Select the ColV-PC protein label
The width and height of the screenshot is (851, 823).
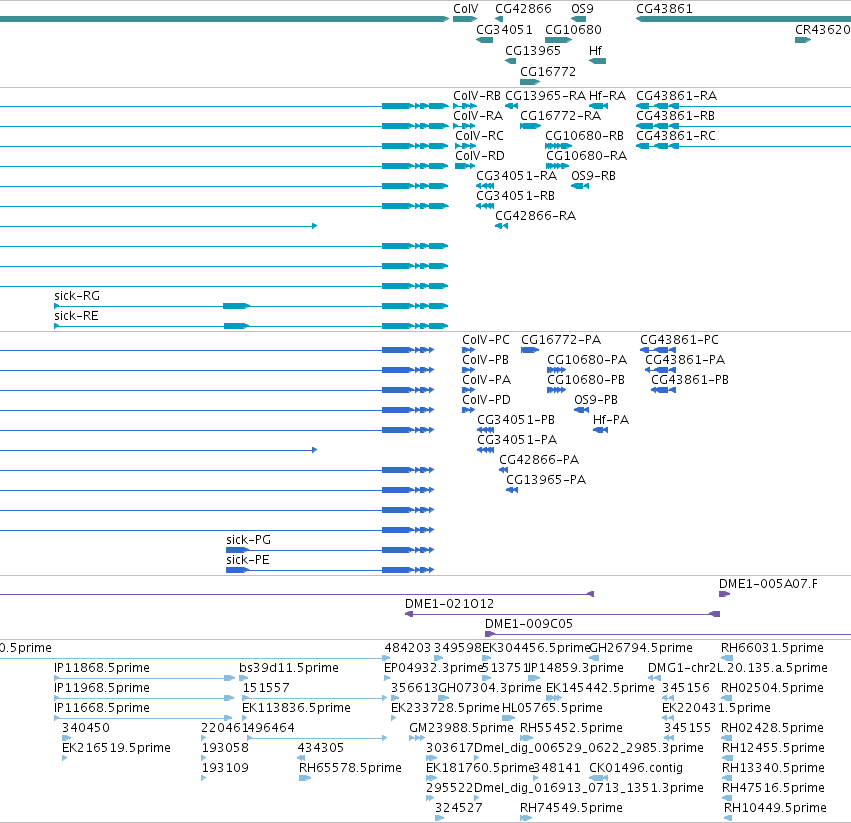(x=486, y=340)
